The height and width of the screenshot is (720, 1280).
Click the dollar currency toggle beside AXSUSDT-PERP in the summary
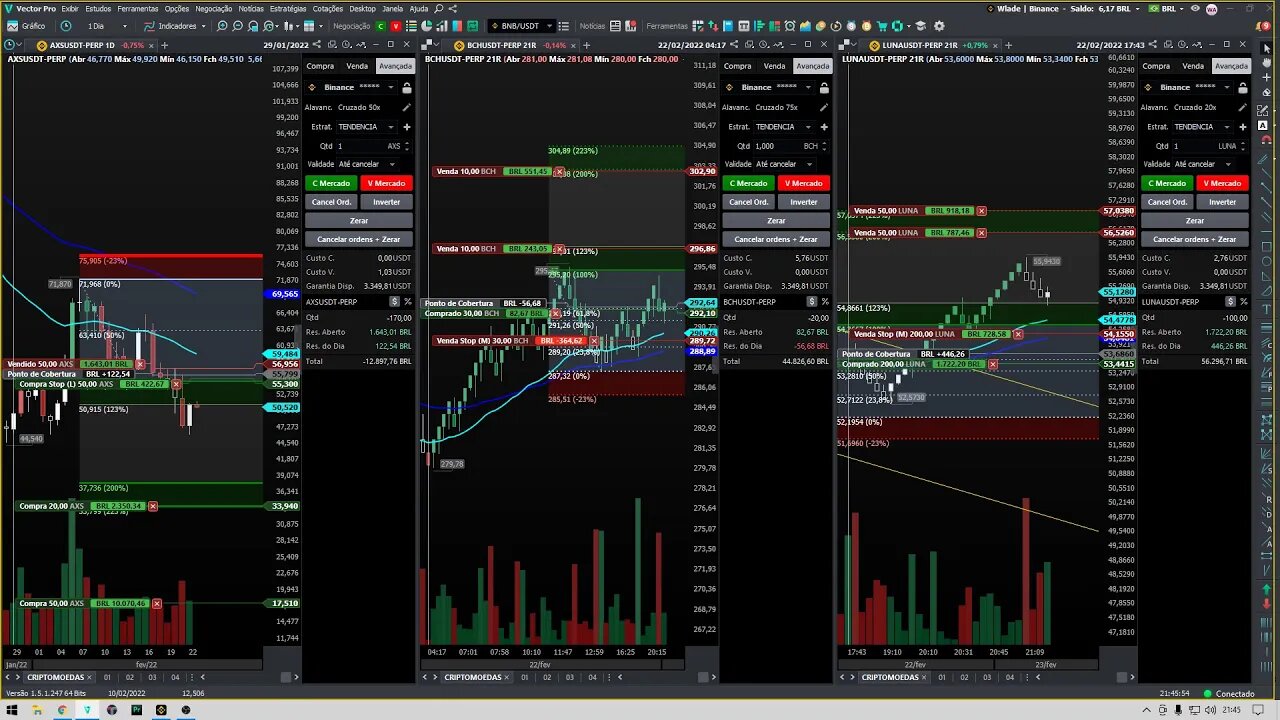pyautogui.click(x=394, y=301)
